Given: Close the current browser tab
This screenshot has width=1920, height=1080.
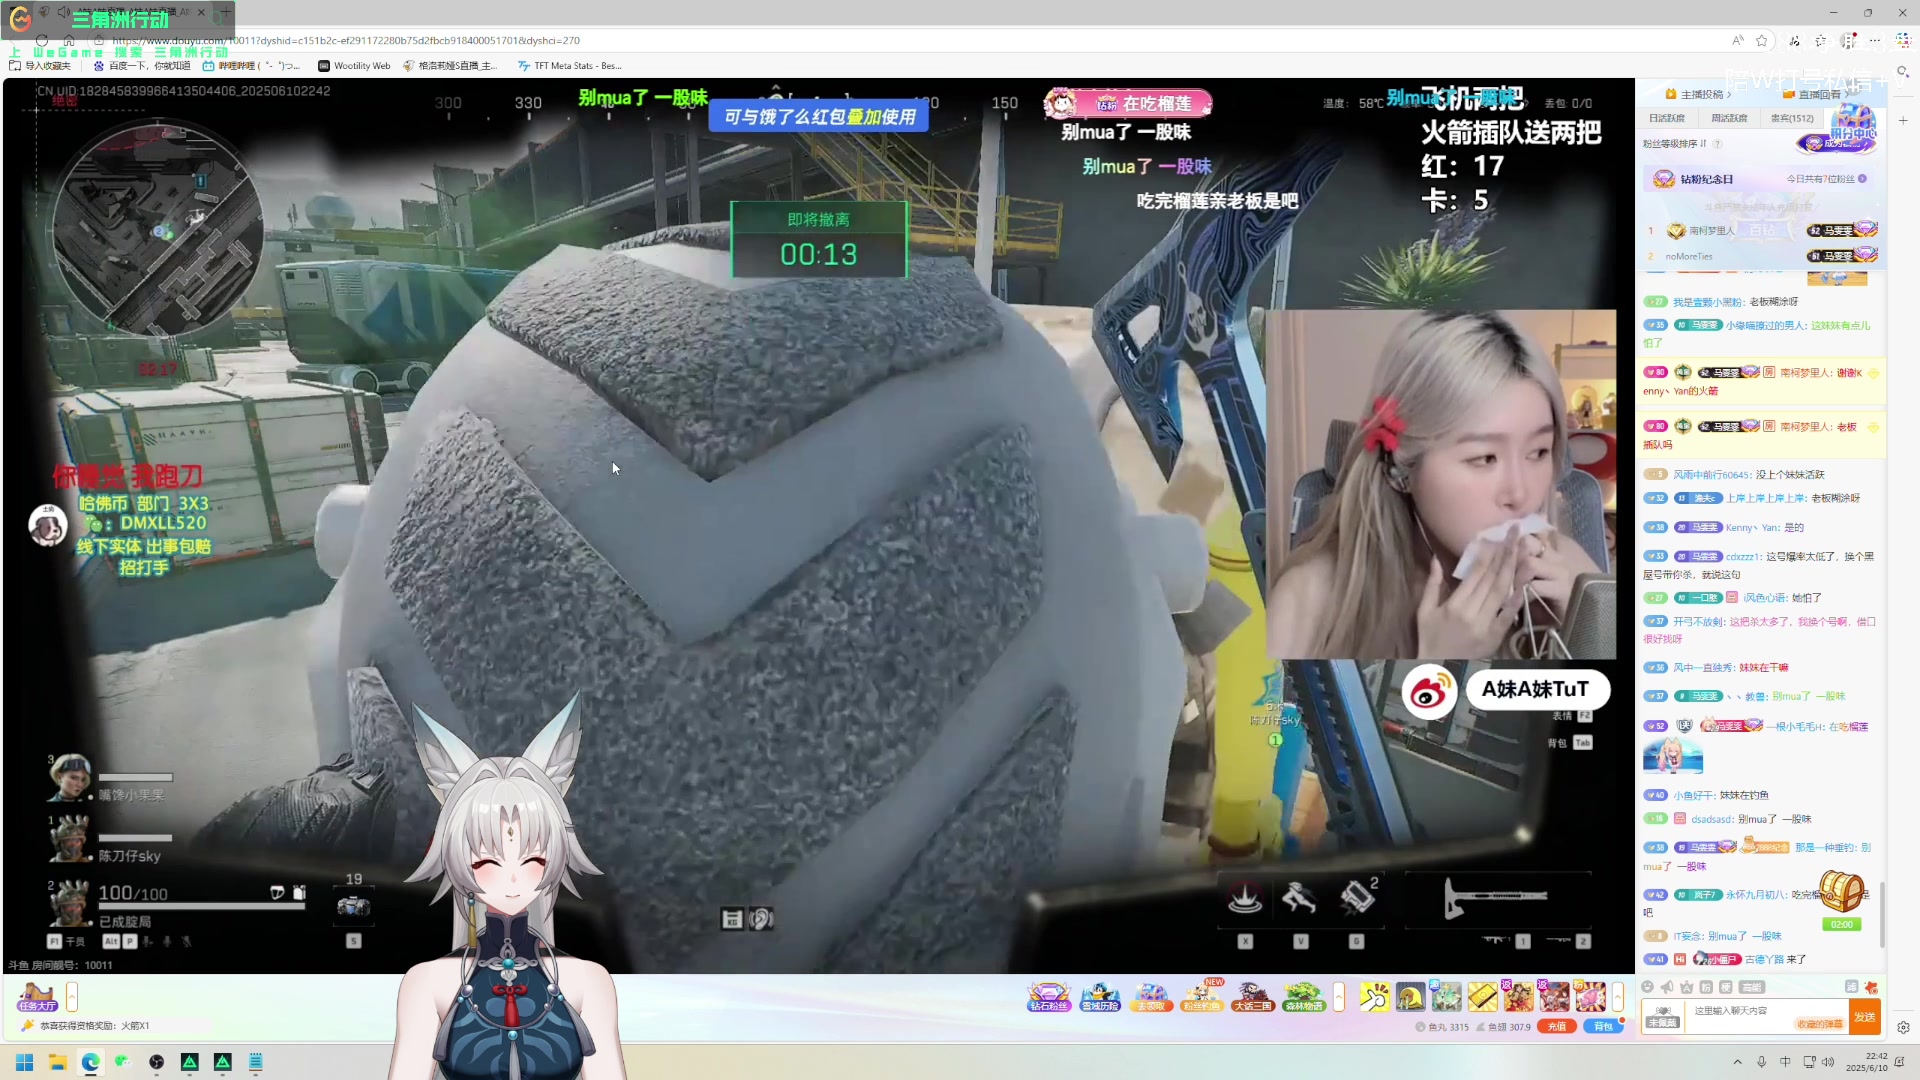Looking at the screenshot, I should tap(201, 12).
